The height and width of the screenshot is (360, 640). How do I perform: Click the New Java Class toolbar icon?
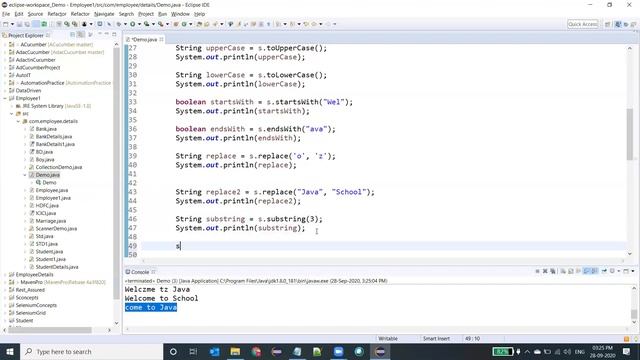(184, 24)
